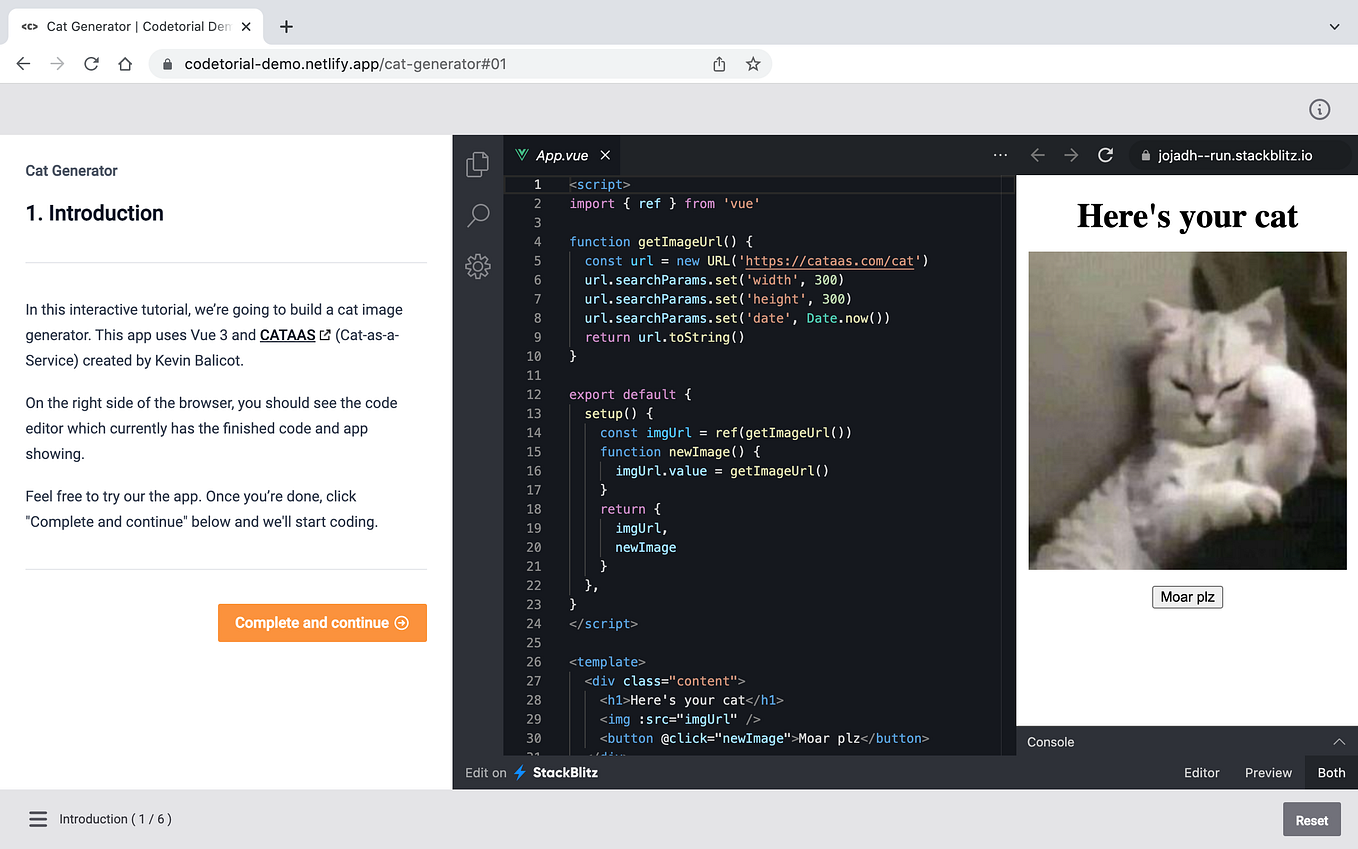The image size is (1358, 849).
Task: Switch preview mode to Preview only
Action: click(x=1267, y=772)
